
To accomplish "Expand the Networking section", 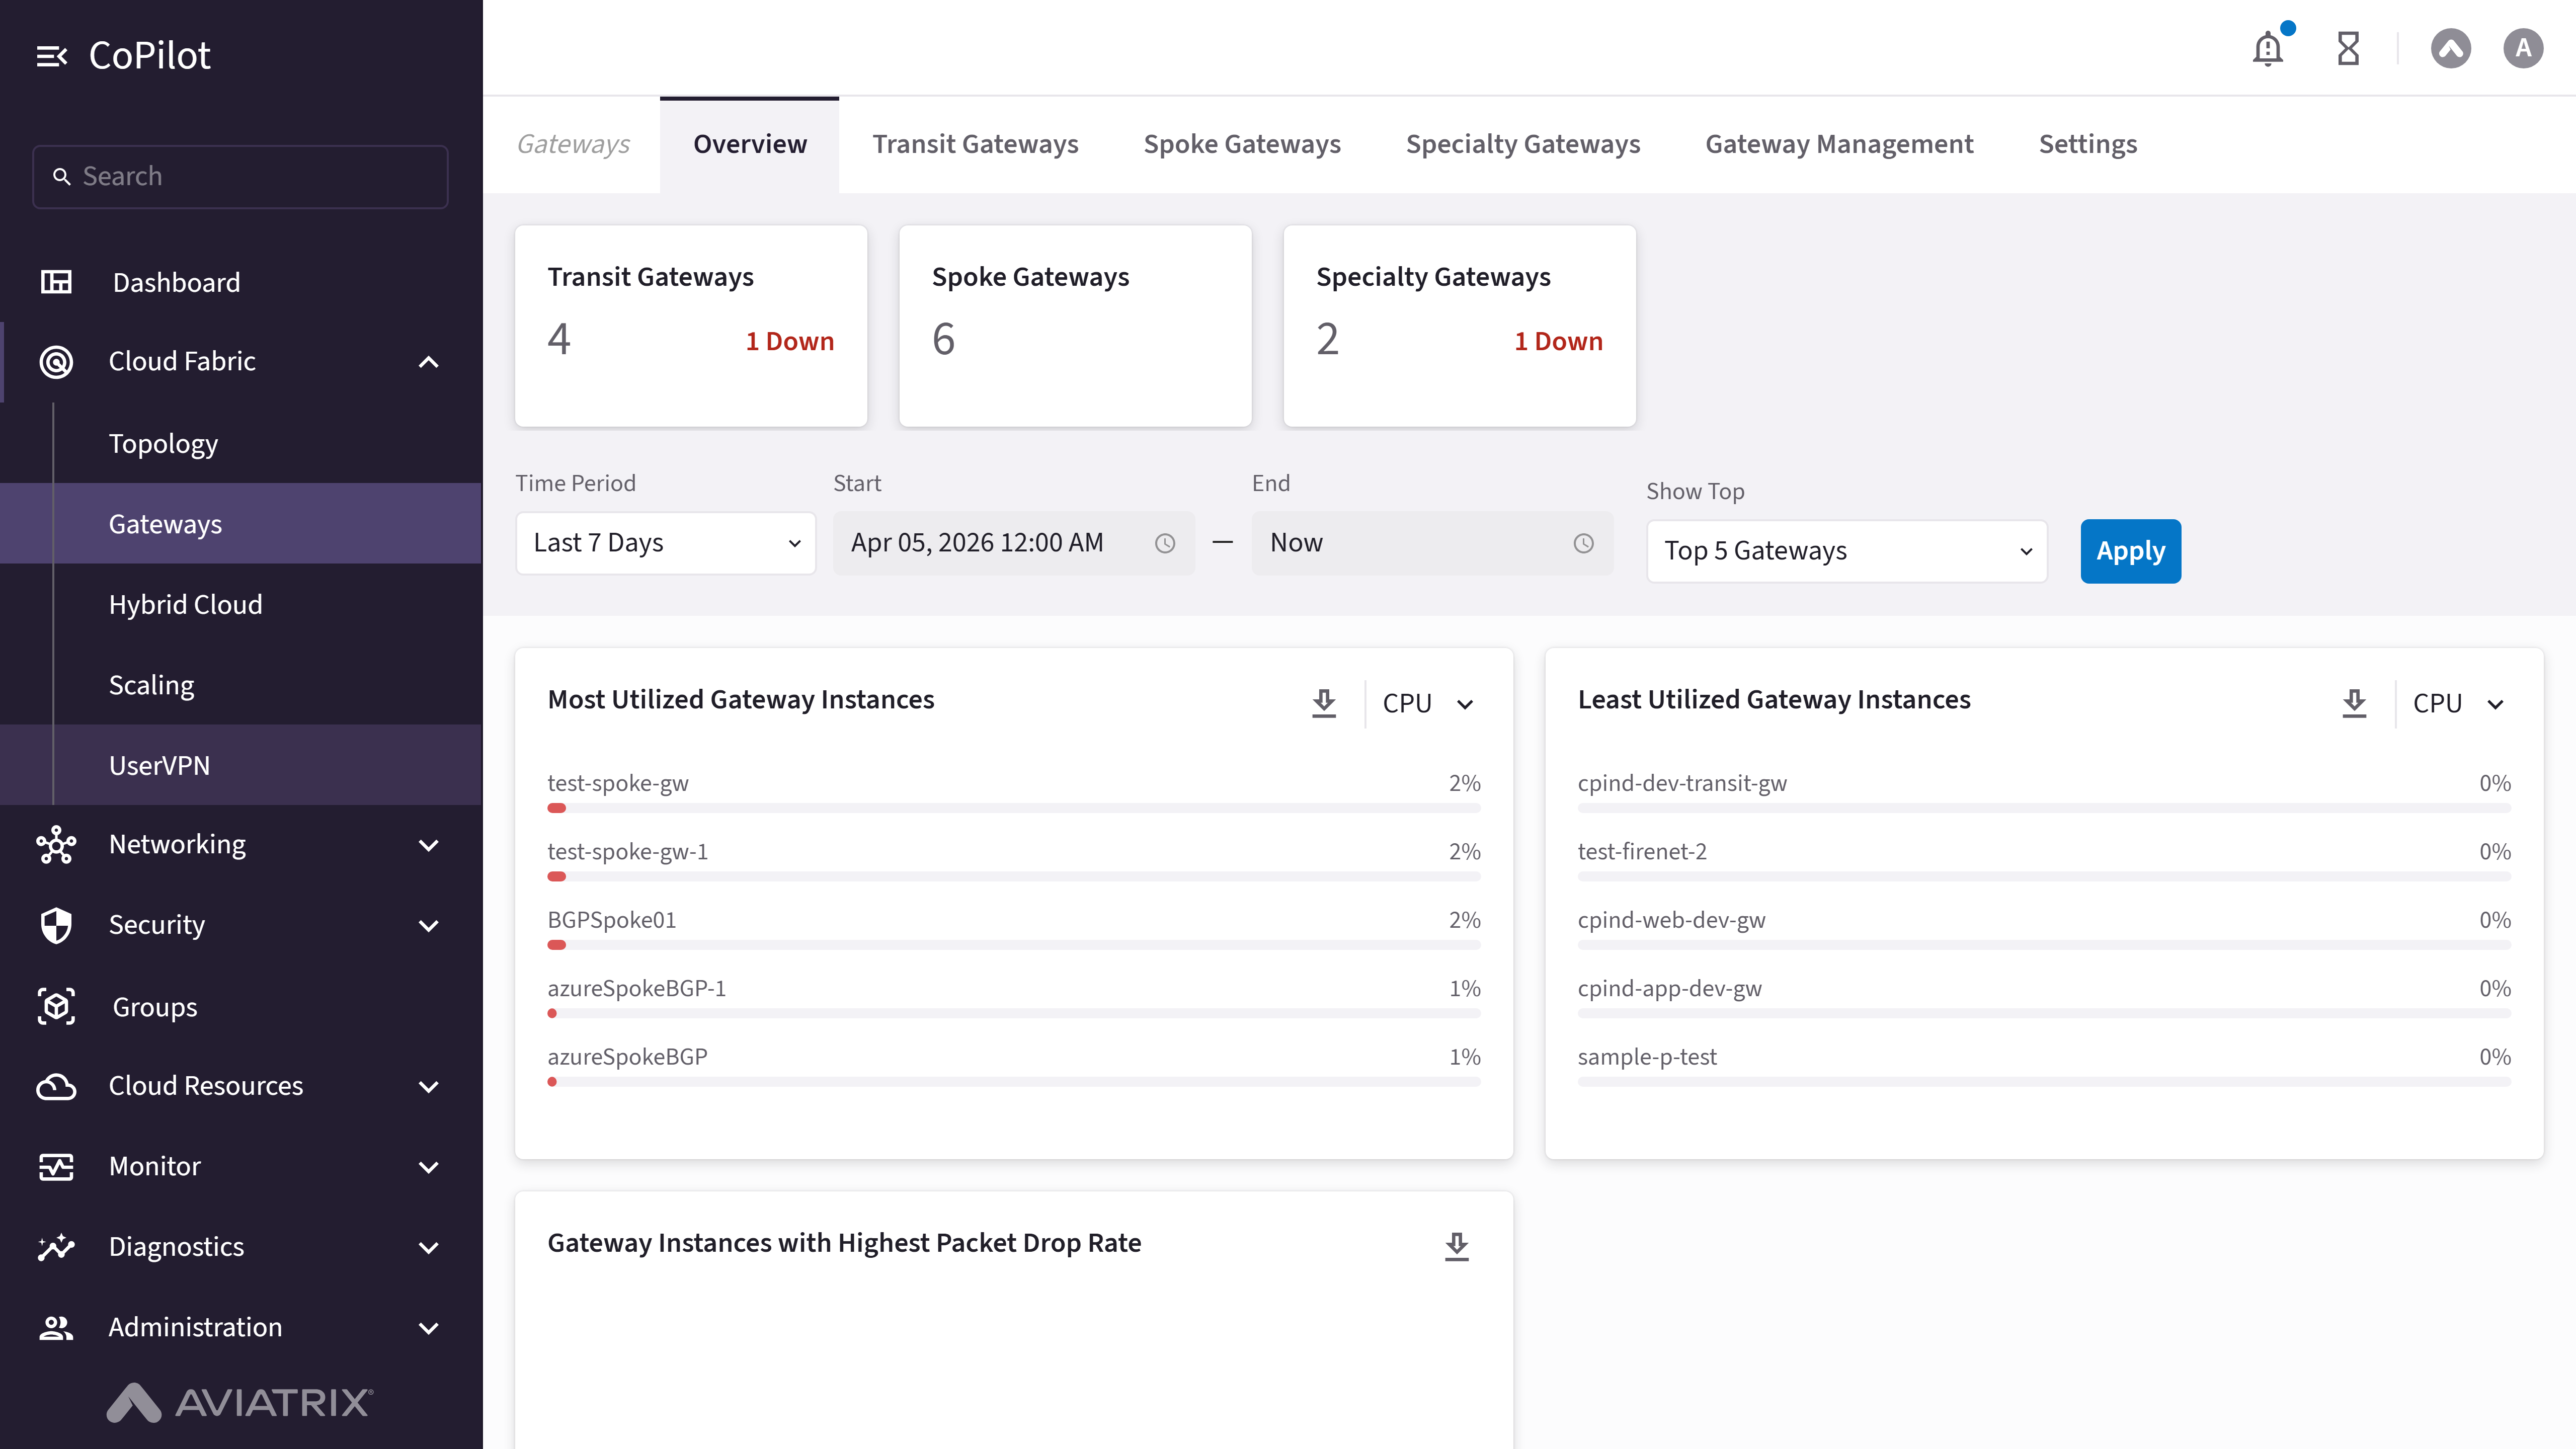I will 429,846.
